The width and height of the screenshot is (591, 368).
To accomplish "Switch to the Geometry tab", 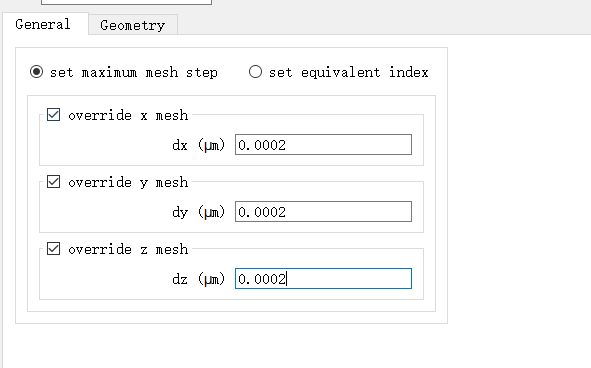I will (133, 25).
